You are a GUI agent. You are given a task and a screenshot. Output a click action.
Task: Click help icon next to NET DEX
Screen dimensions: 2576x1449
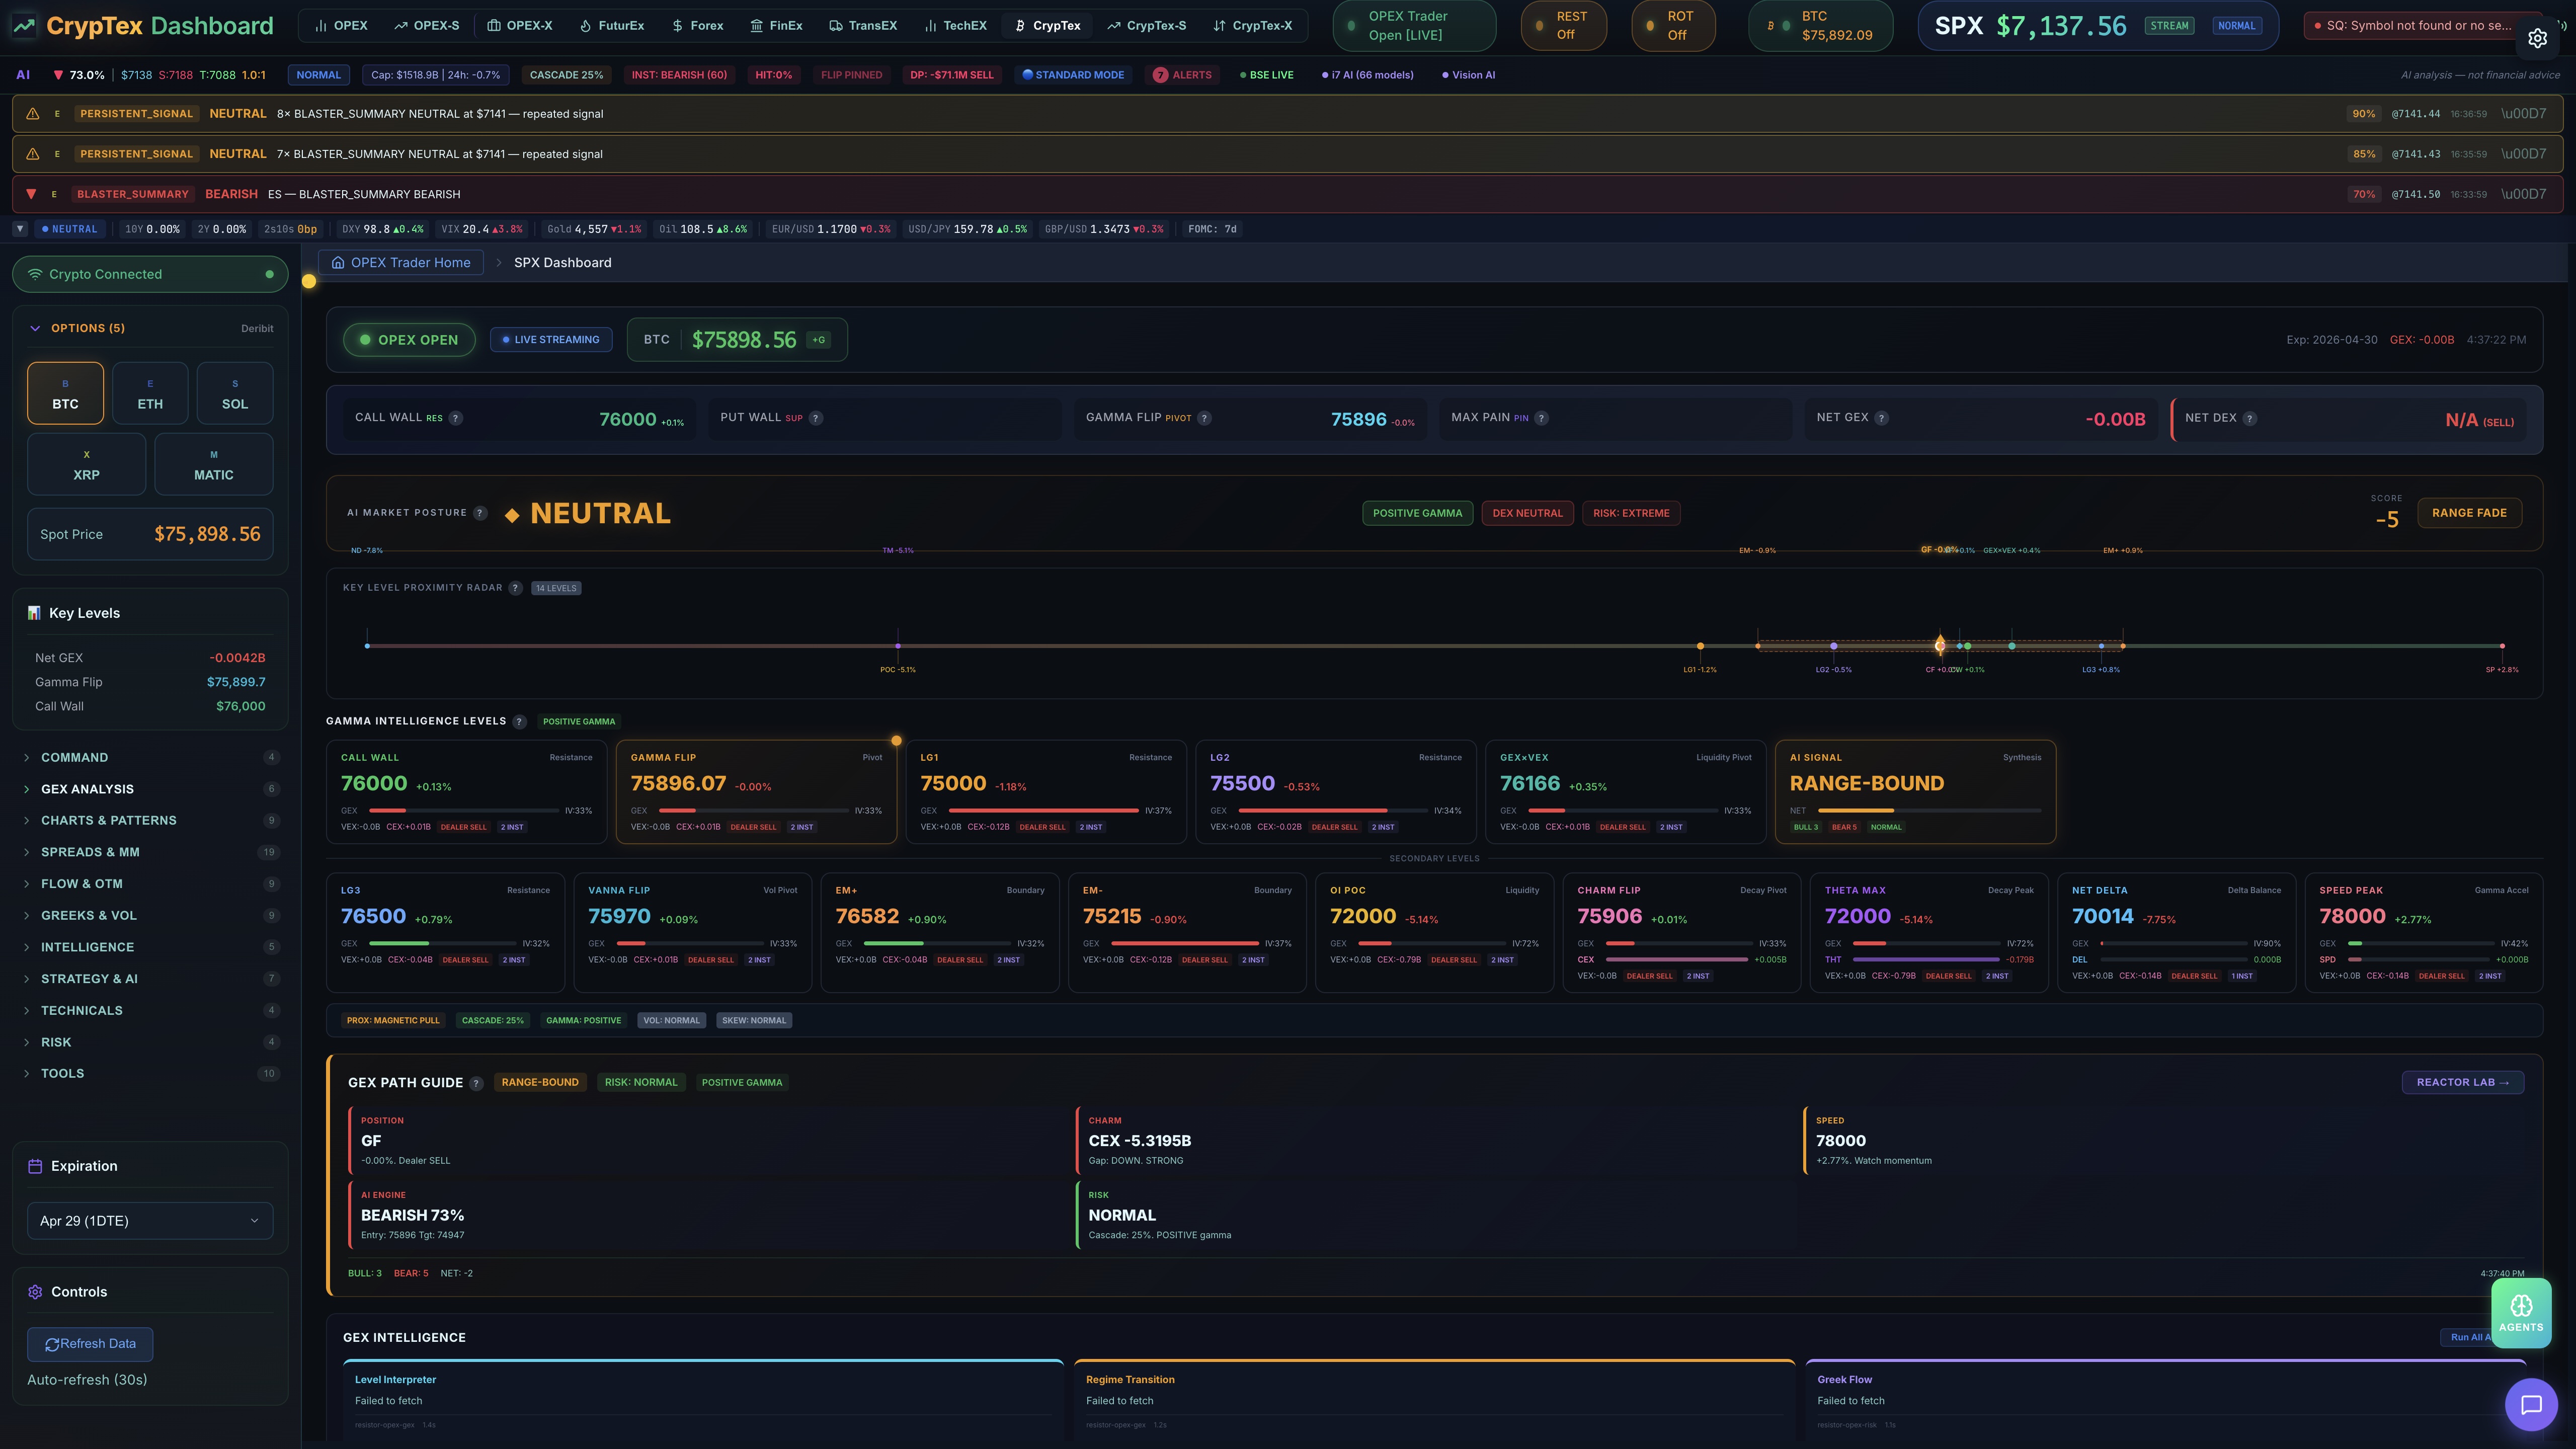(x=2250, y=418)
